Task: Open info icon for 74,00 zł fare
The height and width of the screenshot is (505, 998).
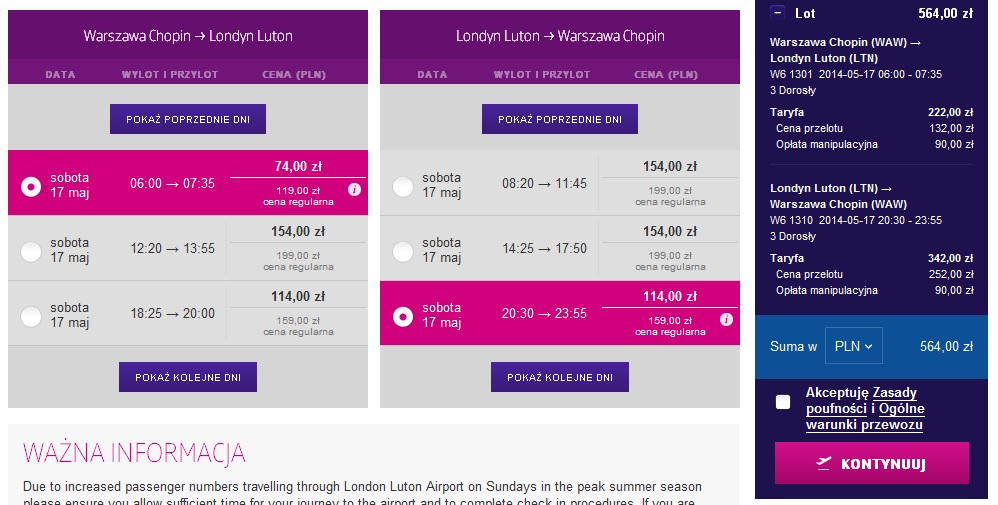Action: 355,190
